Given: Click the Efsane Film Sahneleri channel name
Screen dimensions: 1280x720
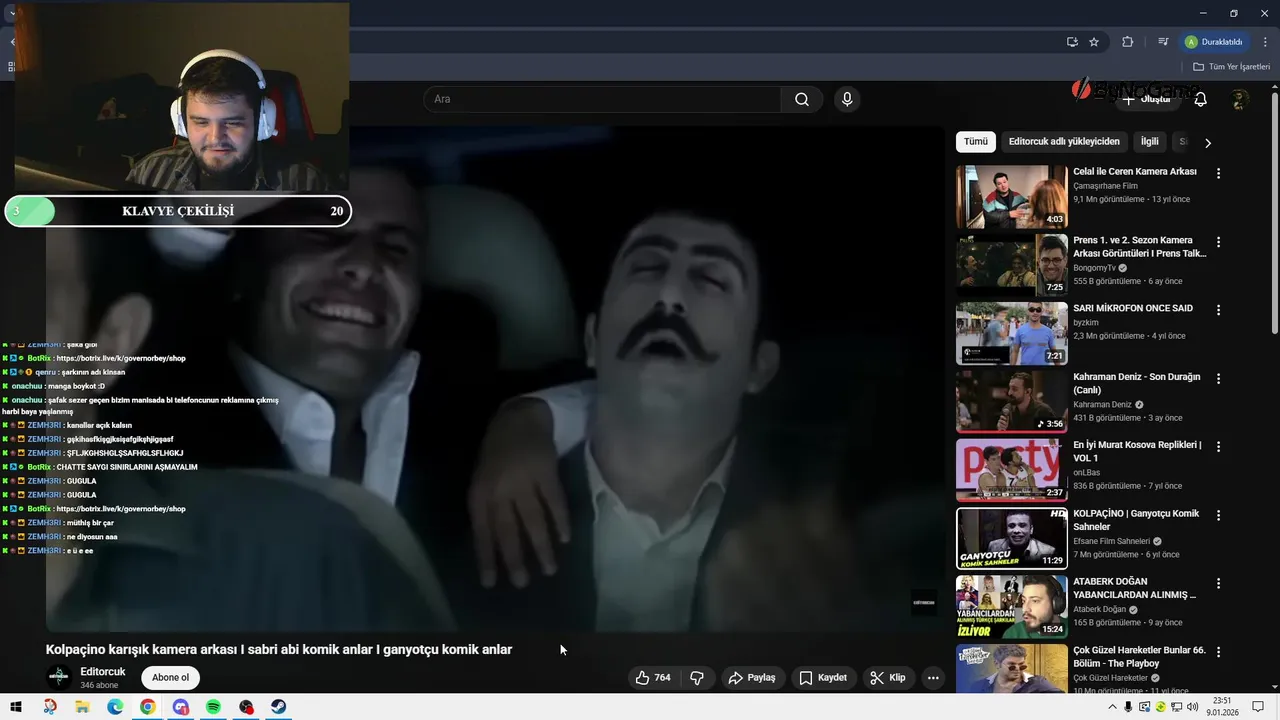Looking at the screenshot, I should coord(1111,541).
